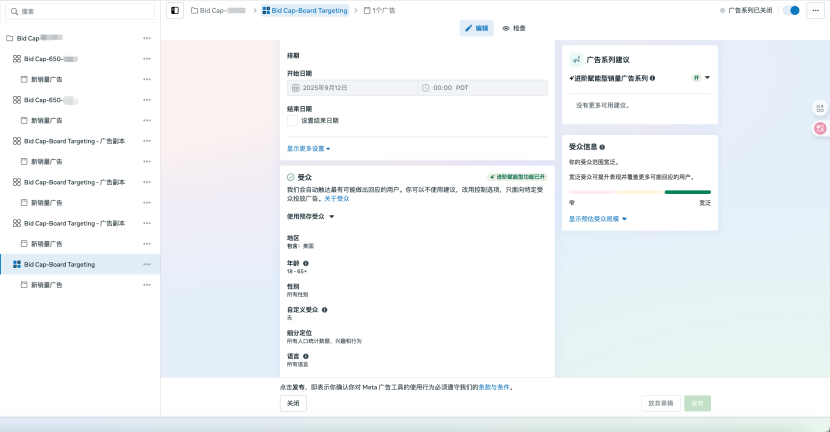Click the clock icon beside 00:00 PDT
The image size is (830, 432).
pyautogui.click(x=426, y=88)
